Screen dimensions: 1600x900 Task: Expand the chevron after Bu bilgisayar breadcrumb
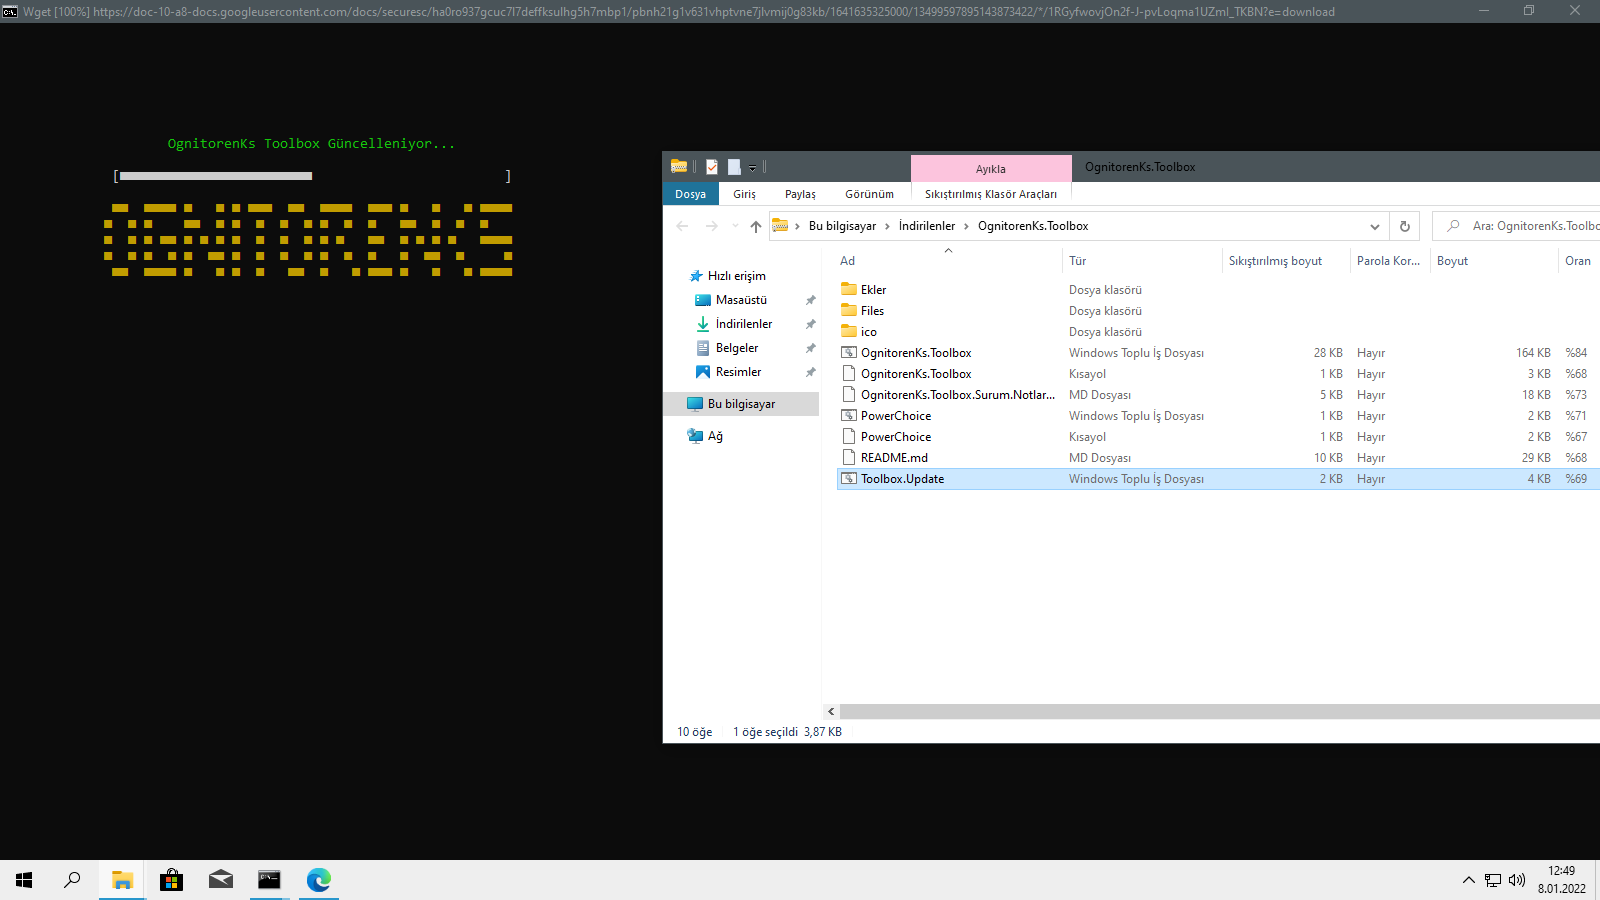(887, 226)
